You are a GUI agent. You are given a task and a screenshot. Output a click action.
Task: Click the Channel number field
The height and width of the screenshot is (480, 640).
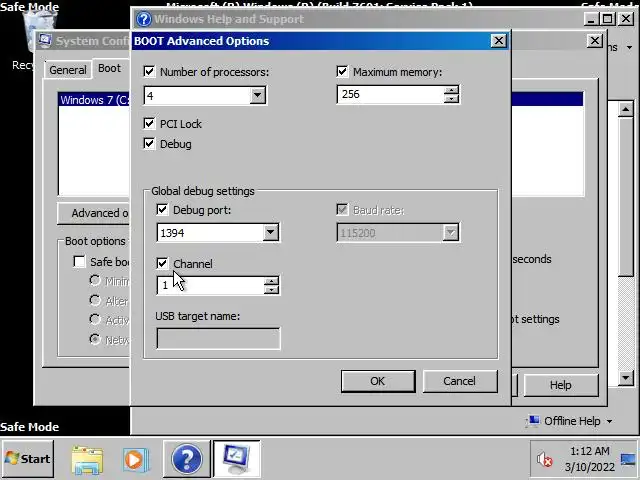(211, 285)
